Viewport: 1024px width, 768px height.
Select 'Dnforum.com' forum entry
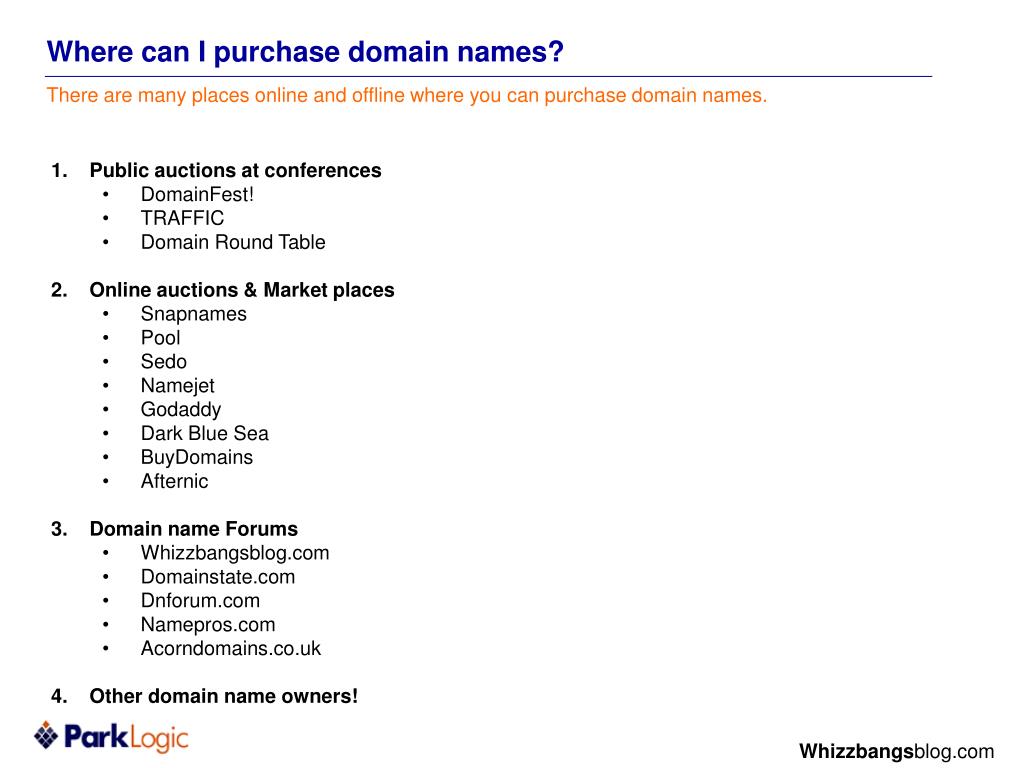coord(200,601)
